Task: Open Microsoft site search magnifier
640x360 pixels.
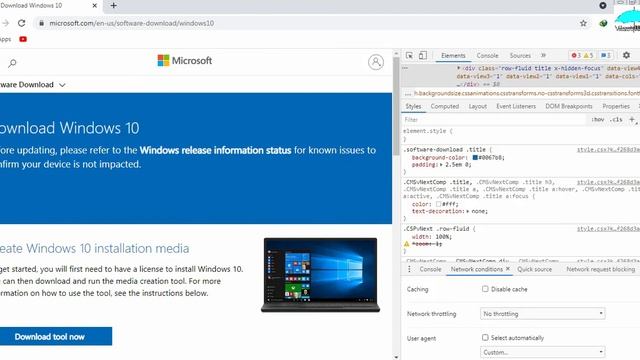Action: [x=12, y=63]
